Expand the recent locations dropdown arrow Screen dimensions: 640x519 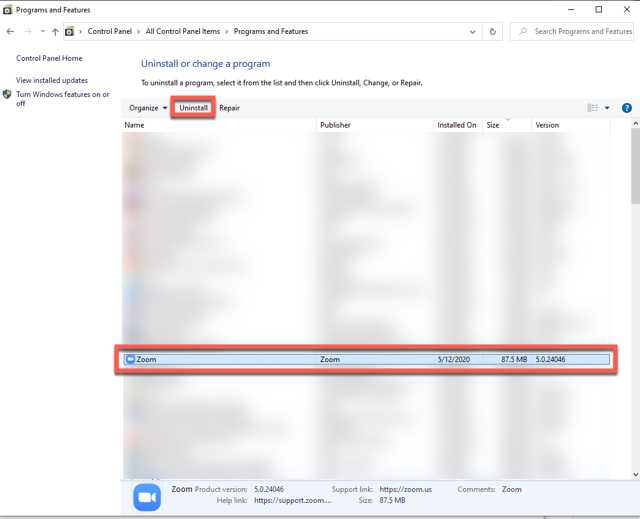41,31
